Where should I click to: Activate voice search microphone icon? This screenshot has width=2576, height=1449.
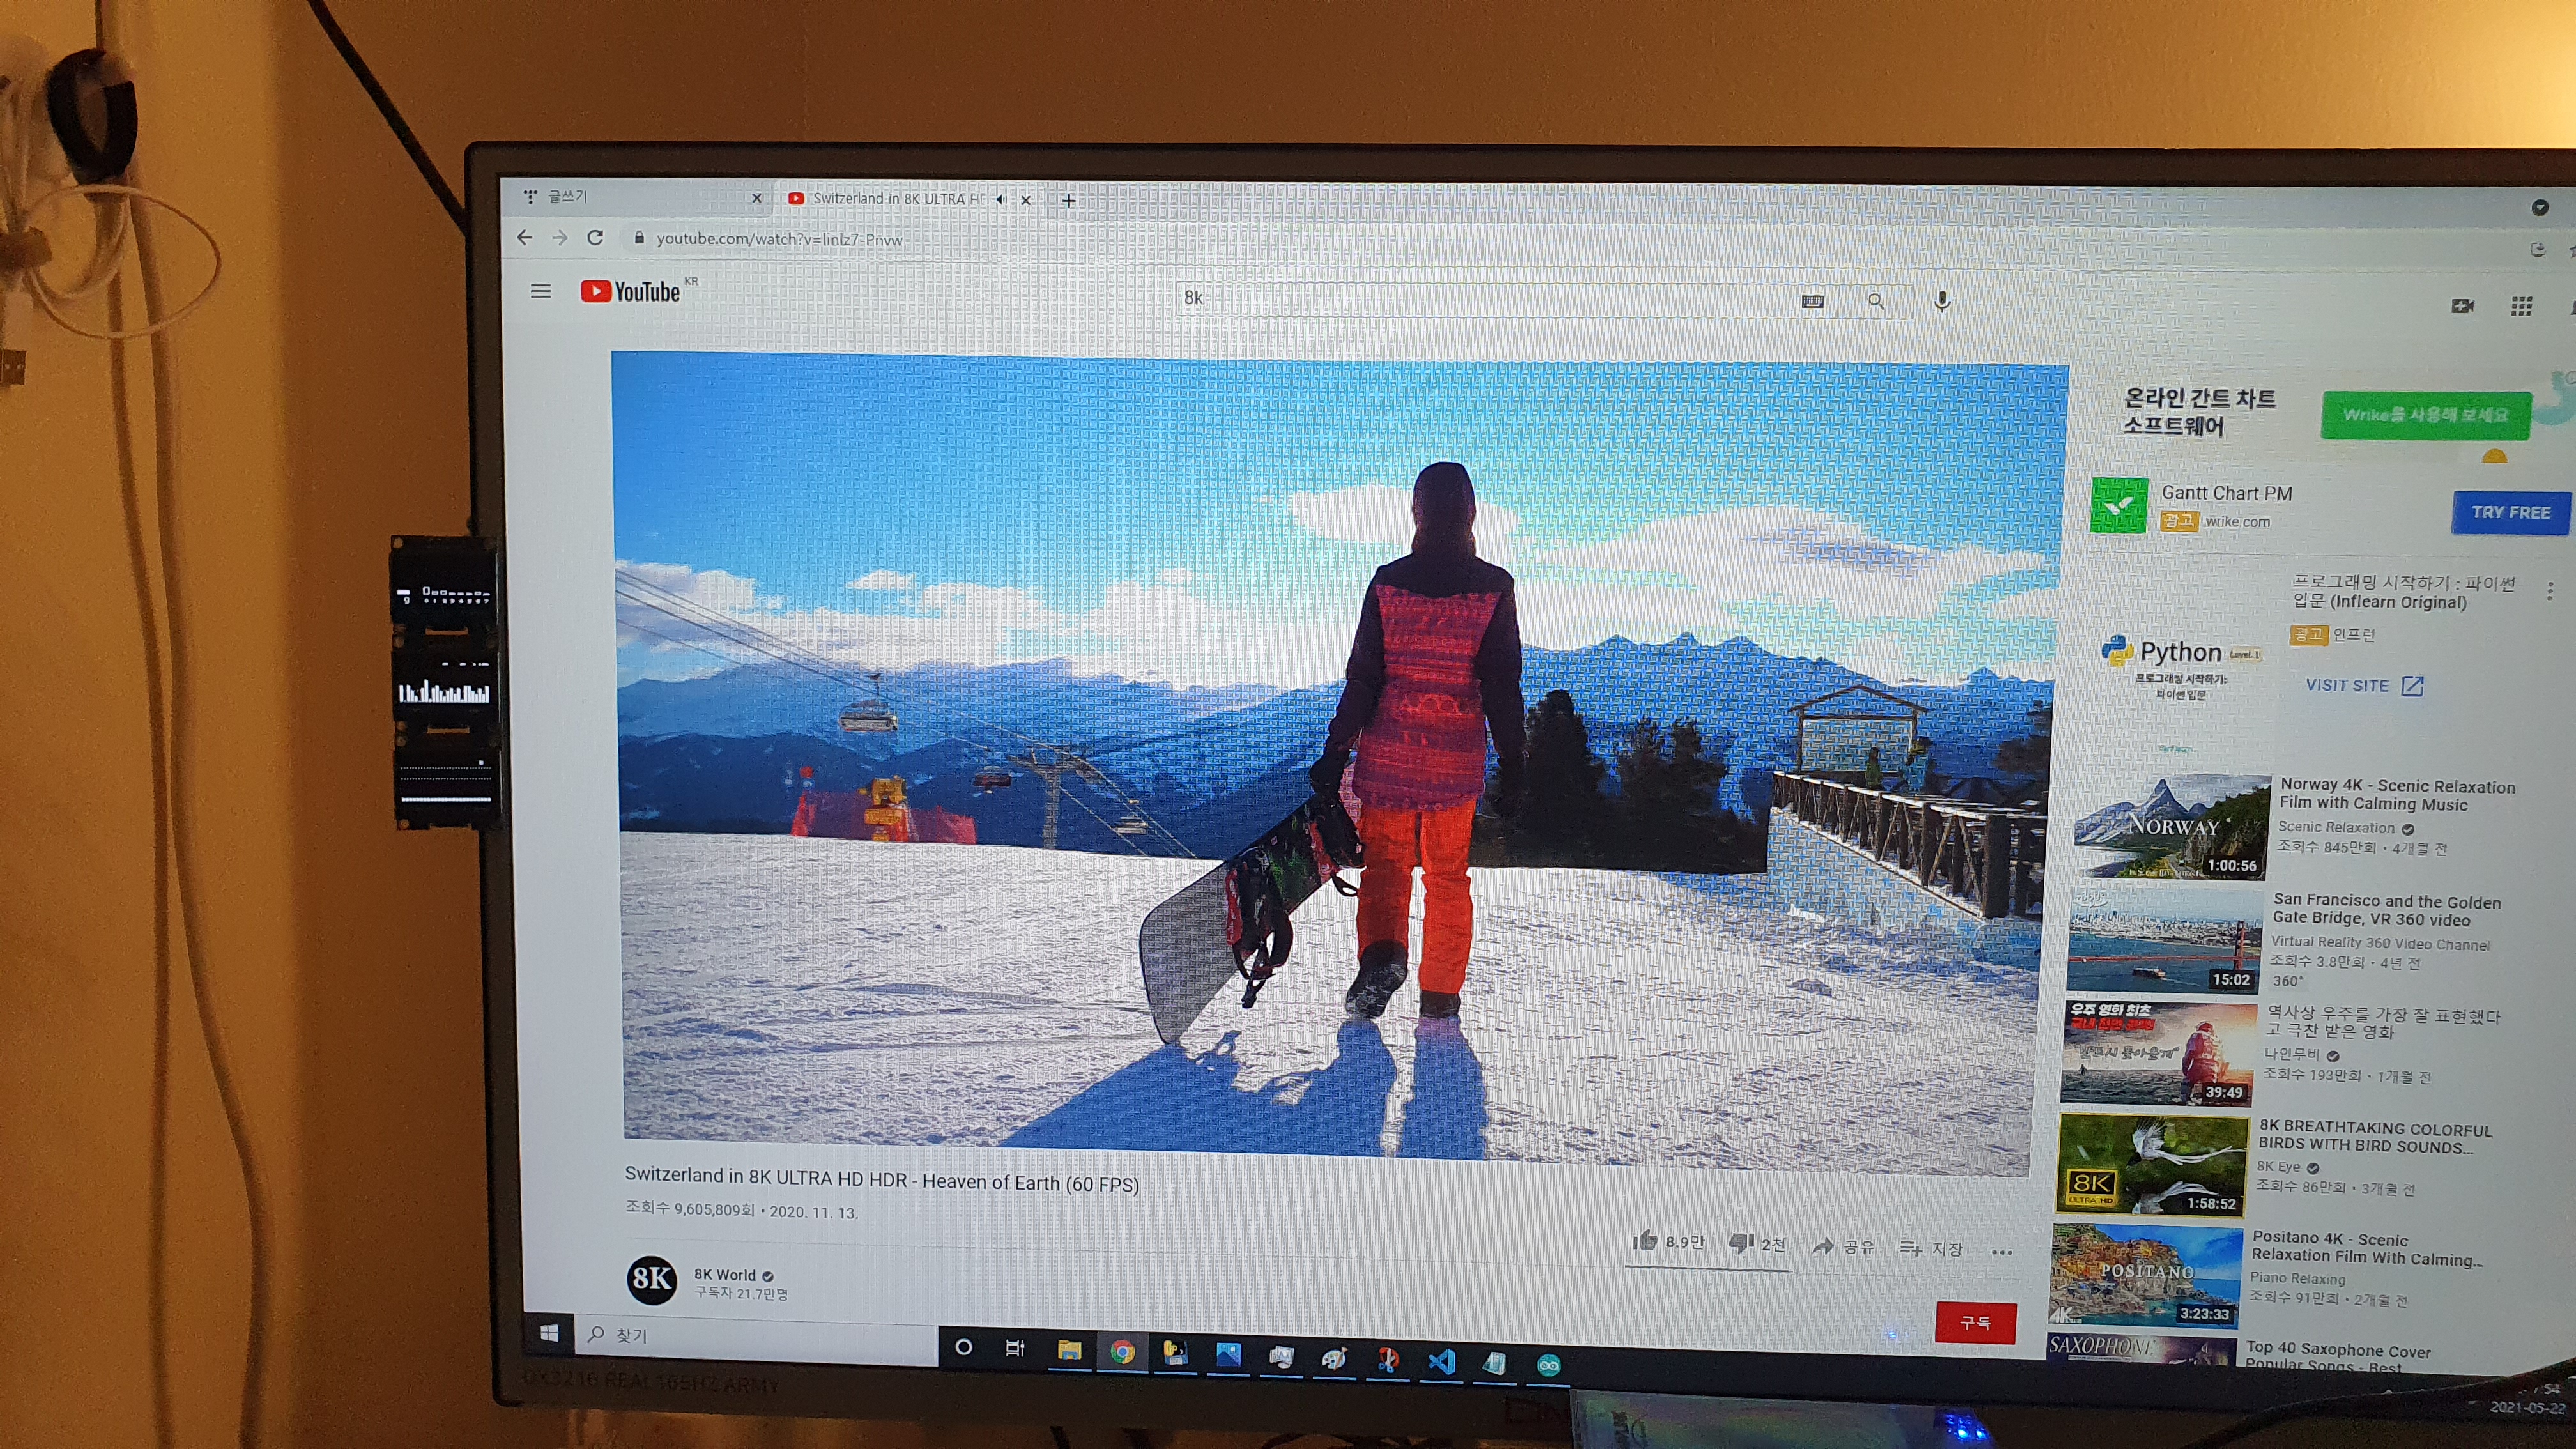click(1942, 301)
